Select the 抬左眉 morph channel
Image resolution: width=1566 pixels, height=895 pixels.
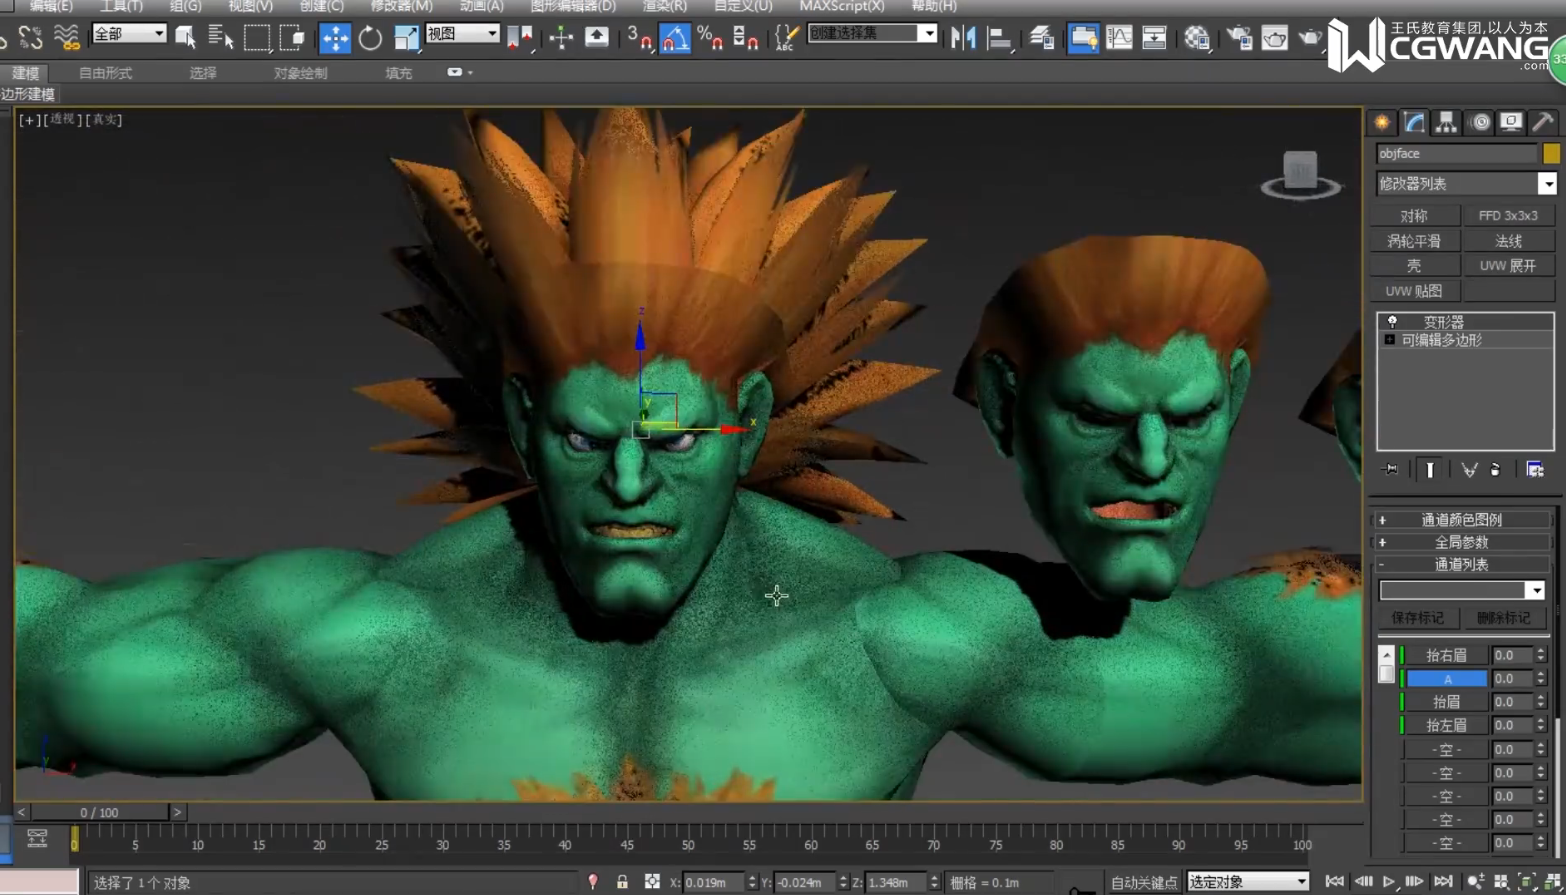[1446, 725]
